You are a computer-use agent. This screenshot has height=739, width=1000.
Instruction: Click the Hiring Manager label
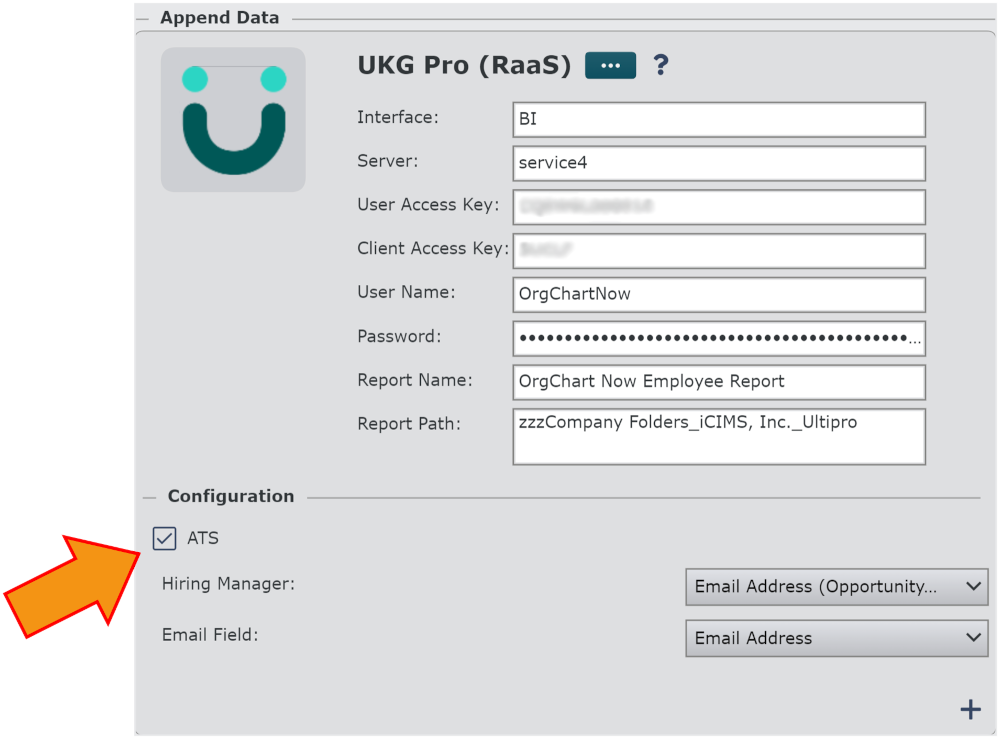pos(228,584)
